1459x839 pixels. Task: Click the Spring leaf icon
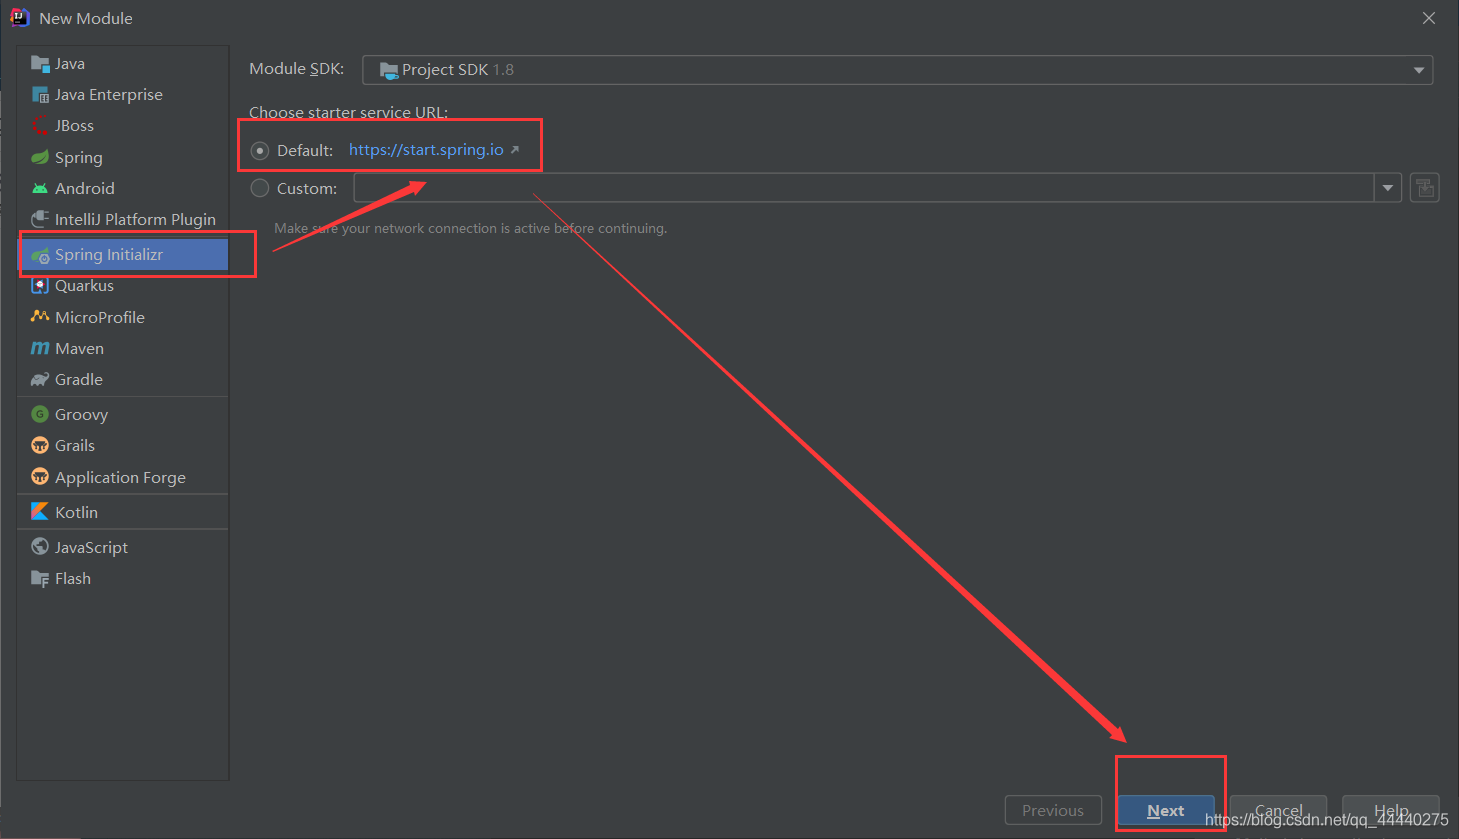pos(40,157)
